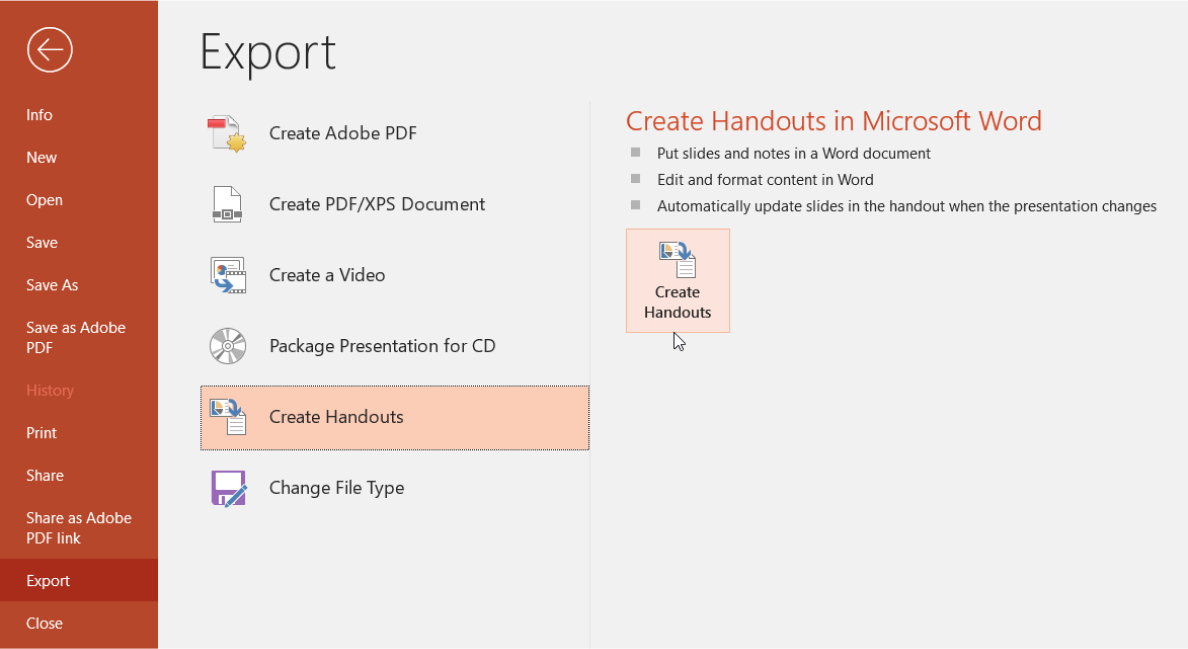Open the Info backstage tab
Image resolution: width=1188 pixels, height=649 pixels.
(x=79, y=115)
